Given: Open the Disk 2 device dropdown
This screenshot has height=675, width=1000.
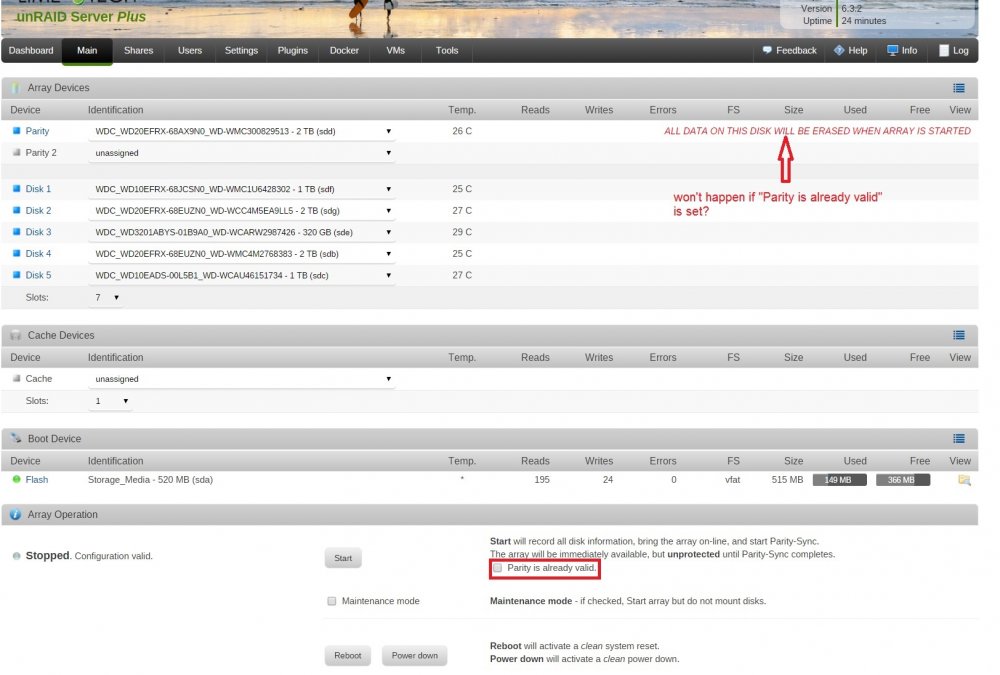Looking at the screenshot, I should click(x=242, y=211).
